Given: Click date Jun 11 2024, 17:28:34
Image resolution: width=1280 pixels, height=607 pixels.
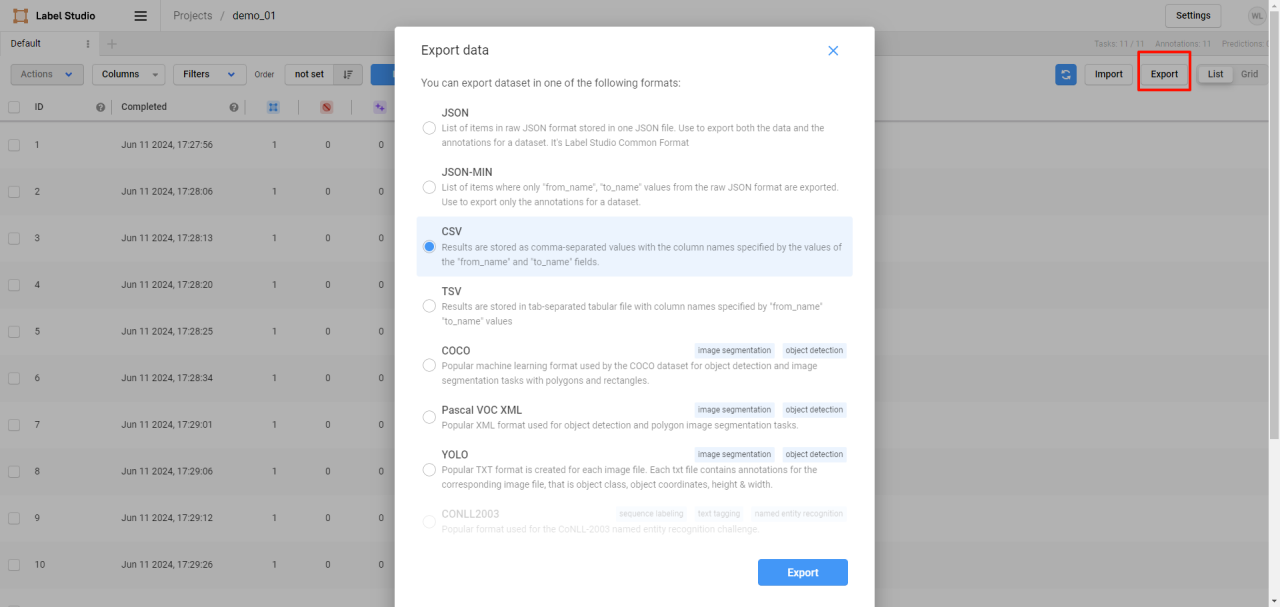Looking at the screenshot, I should (167, 378).
